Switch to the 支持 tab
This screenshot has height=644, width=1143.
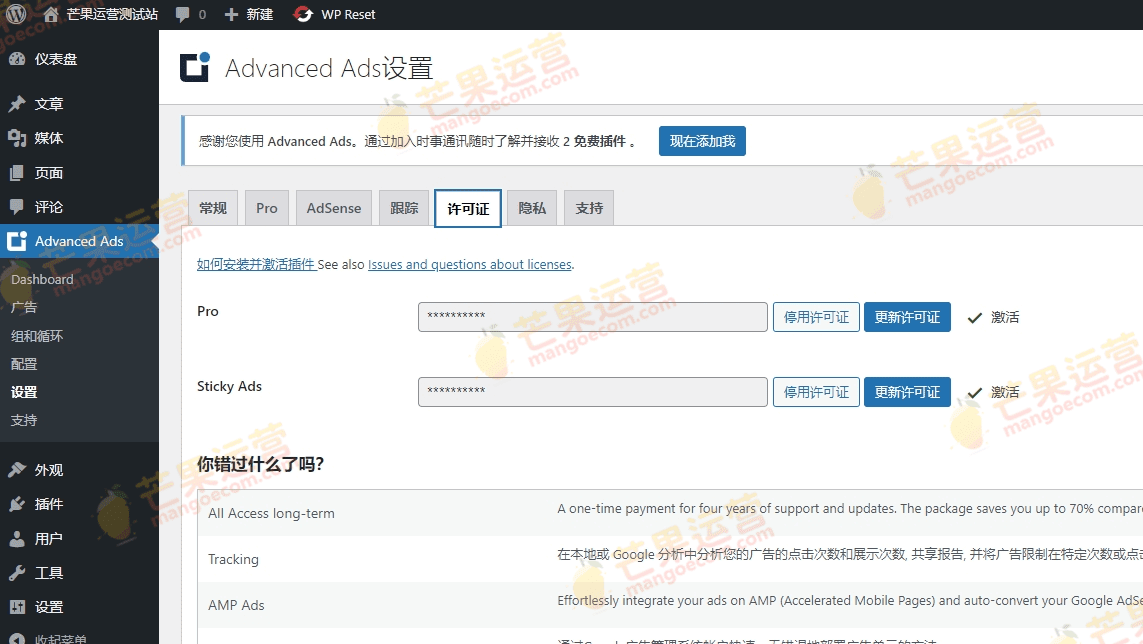(589, 209)
